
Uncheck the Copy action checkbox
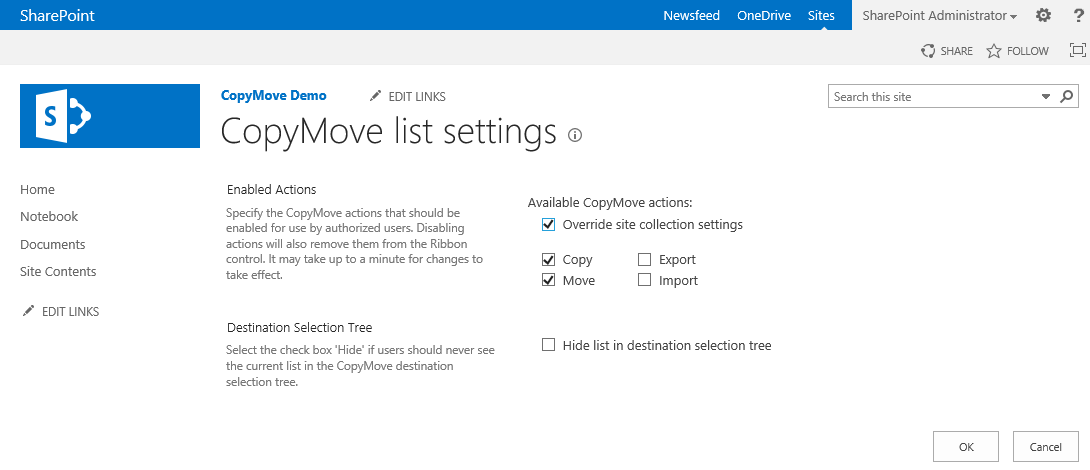pyautogui.click(x=548, y=259)
